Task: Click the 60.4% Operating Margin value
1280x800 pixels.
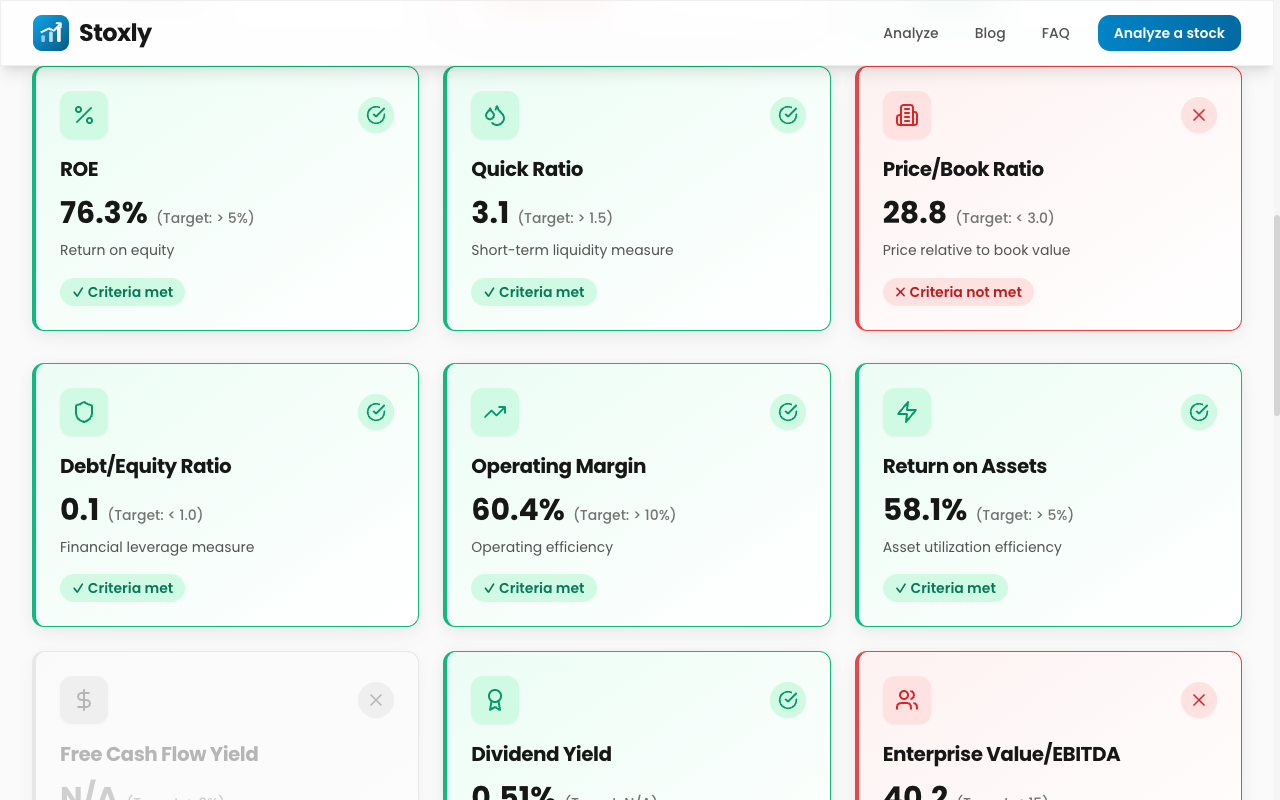Action: tap(518, 509)
